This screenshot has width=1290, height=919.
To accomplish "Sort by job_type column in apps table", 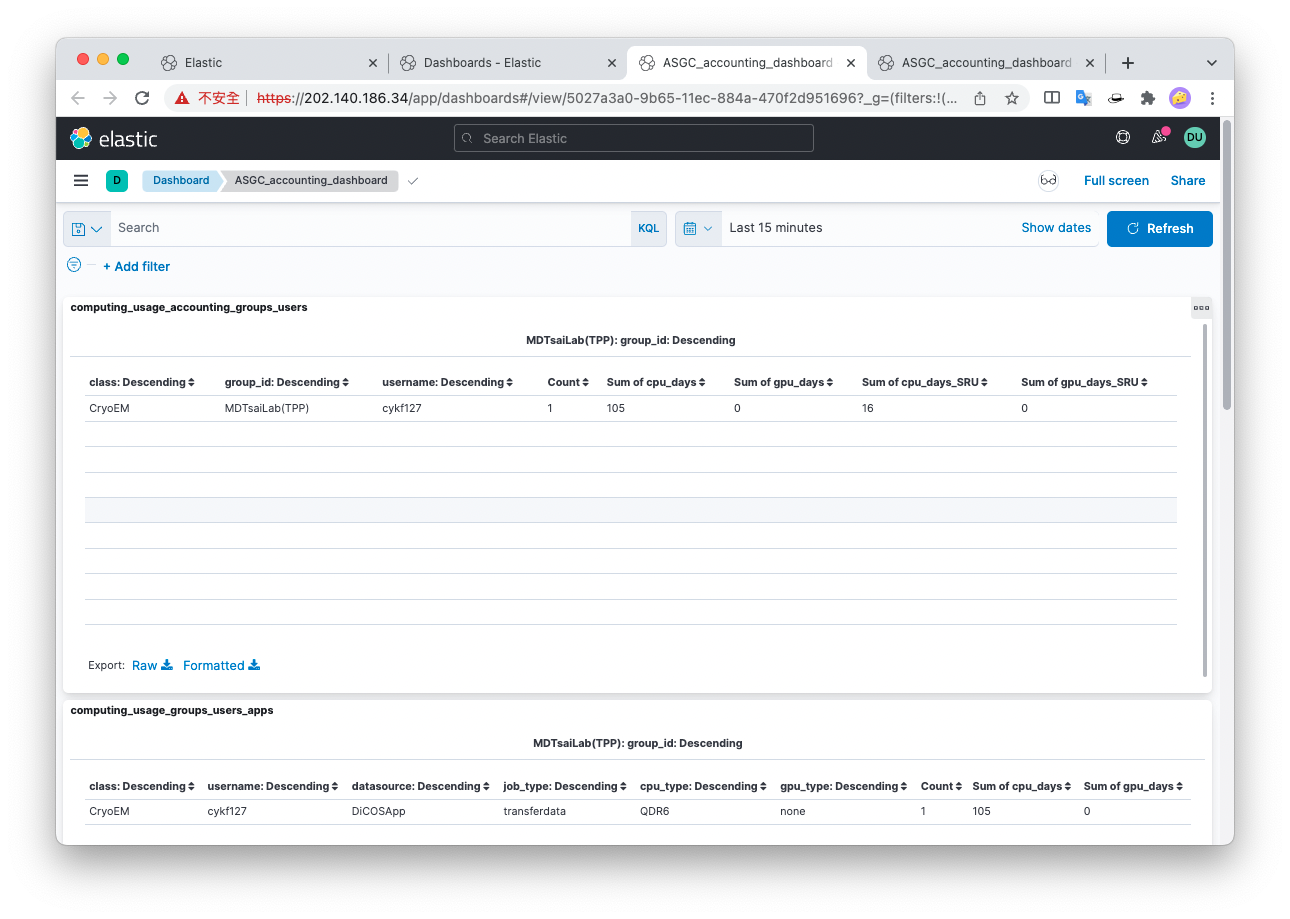I will click(565, 786).
